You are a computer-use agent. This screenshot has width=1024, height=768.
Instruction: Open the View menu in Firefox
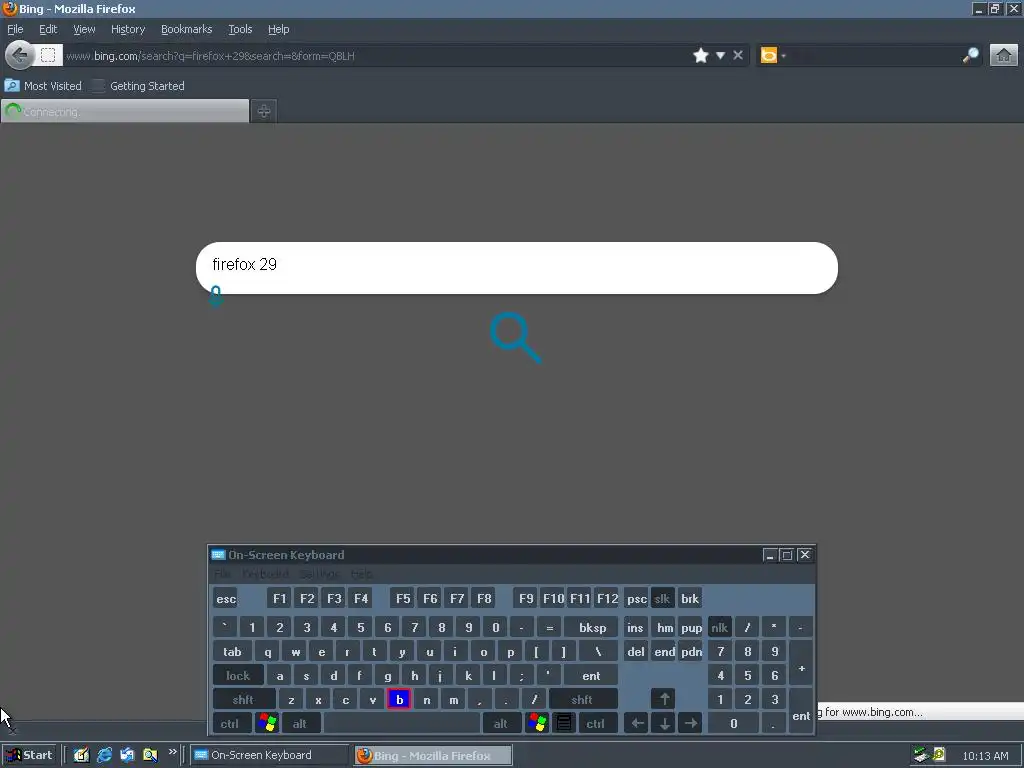pyautogui.click(x=84, y=29)
